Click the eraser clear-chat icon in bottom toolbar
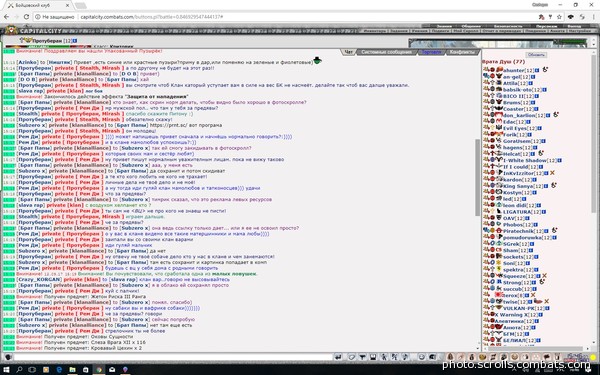600x375 pixels. pos(352,357)
